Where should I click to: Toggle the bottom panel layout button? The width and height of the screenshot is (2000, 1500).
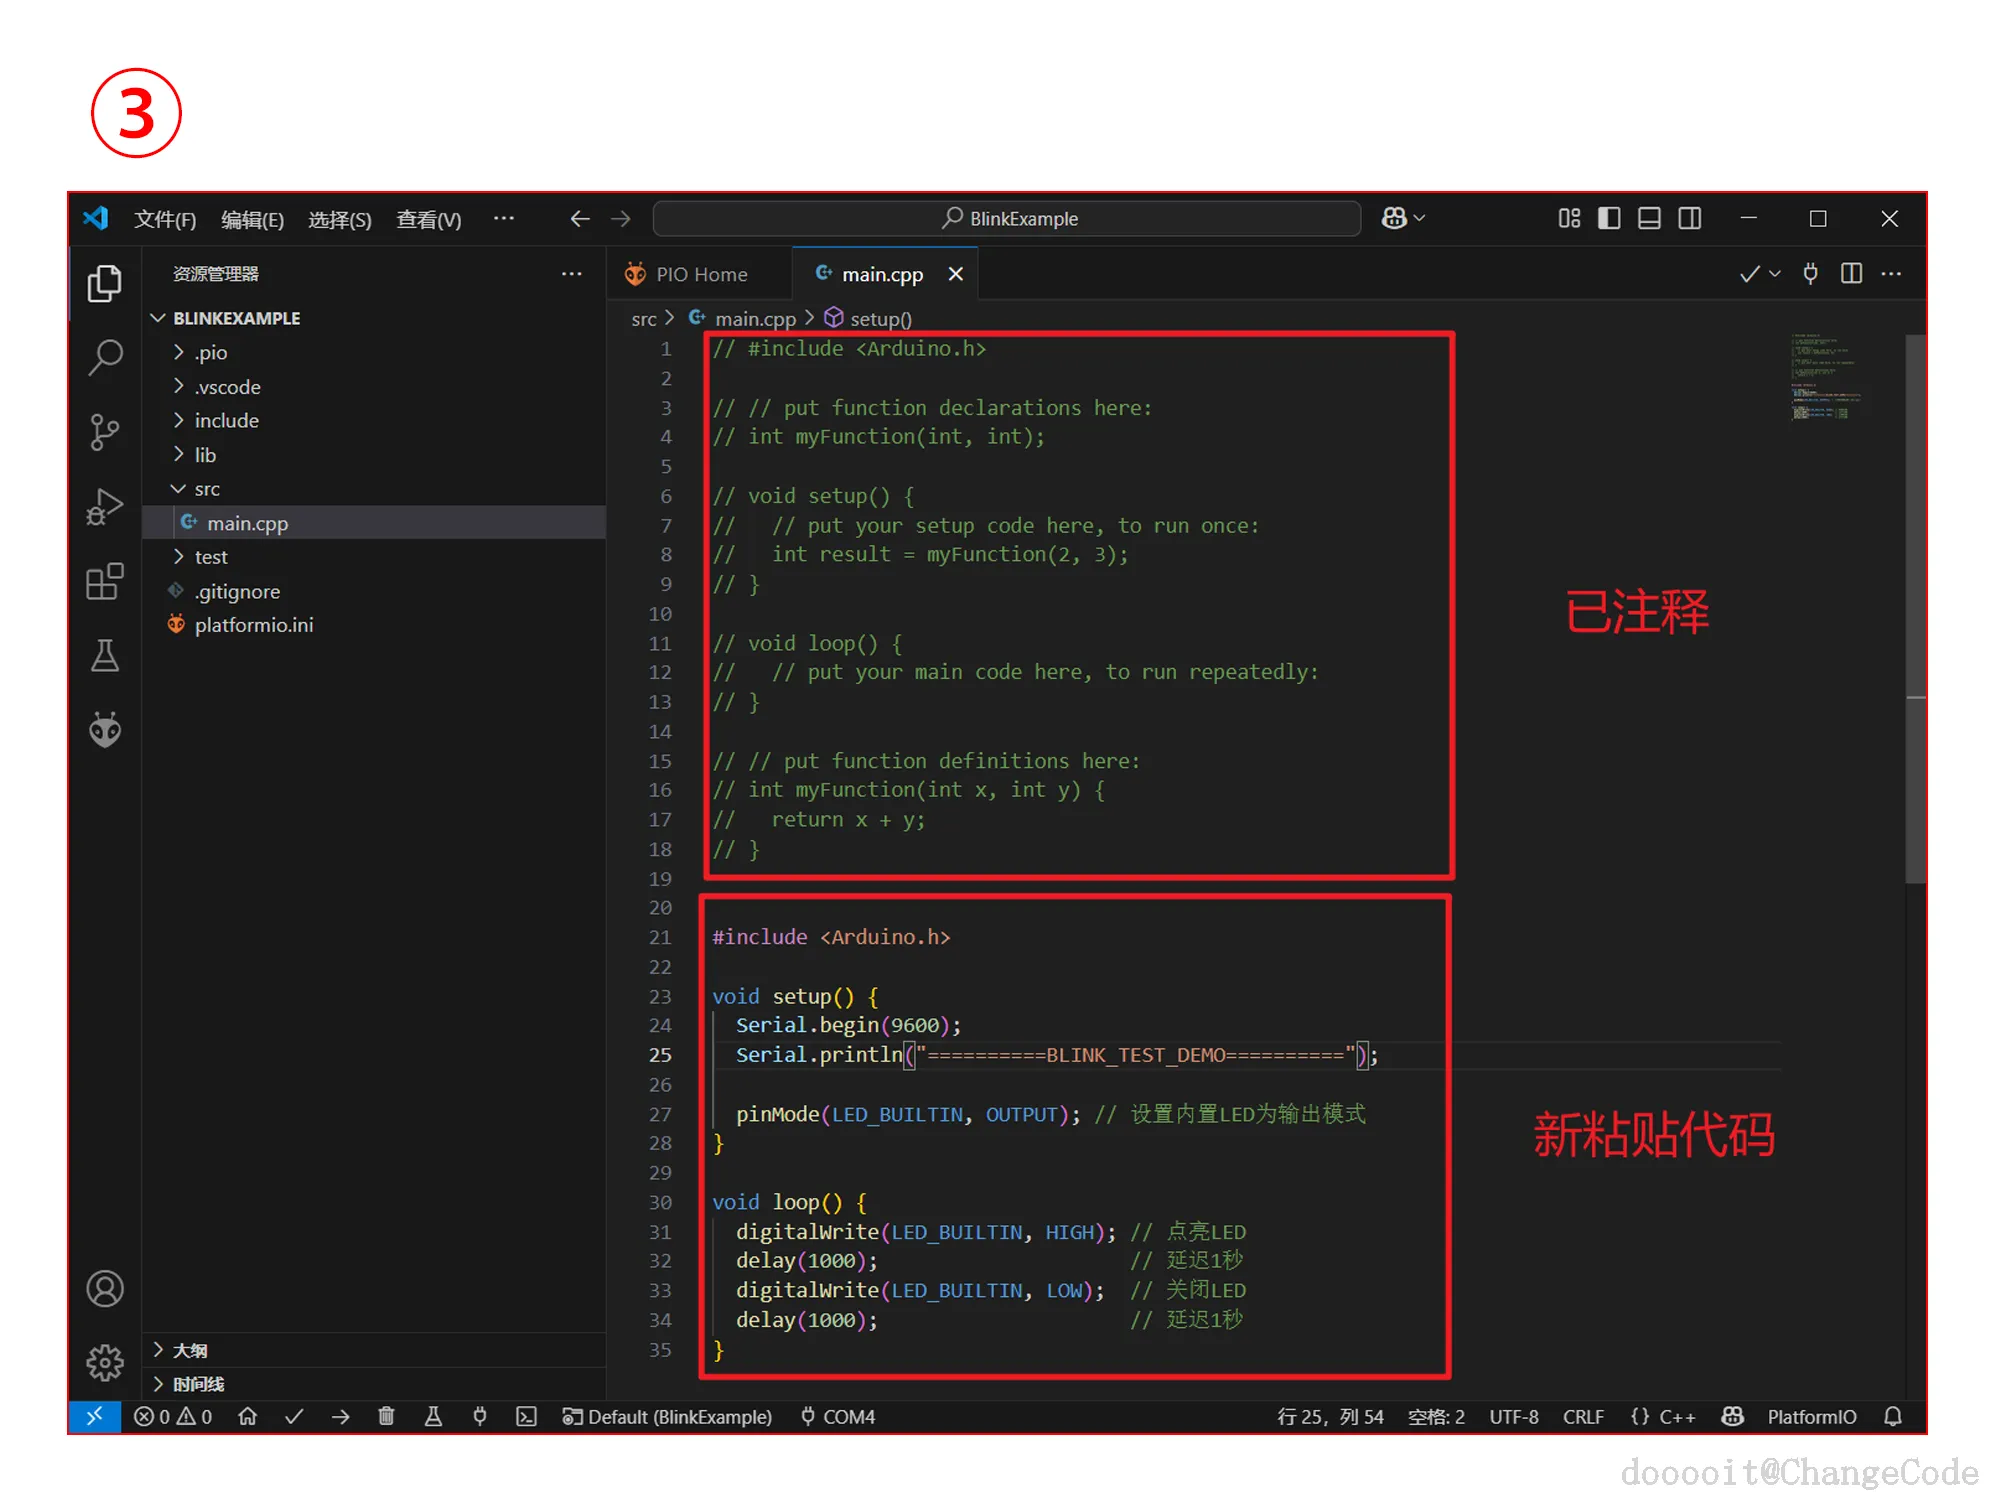click(1649, 218)
